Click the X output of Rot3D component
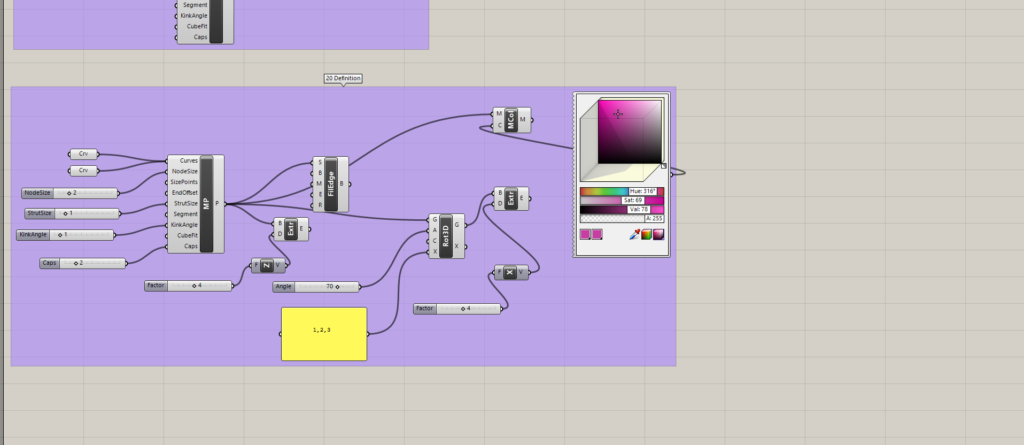The height and width of the screenshot is (445, 1024). [x=456, y=246]
